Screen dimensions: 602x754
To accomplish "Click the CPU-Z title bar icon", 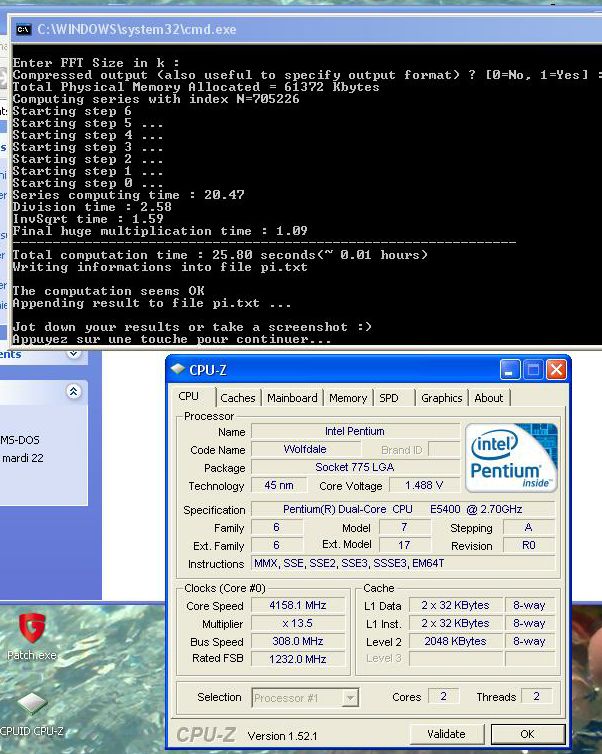I will (x=177, y=369).
